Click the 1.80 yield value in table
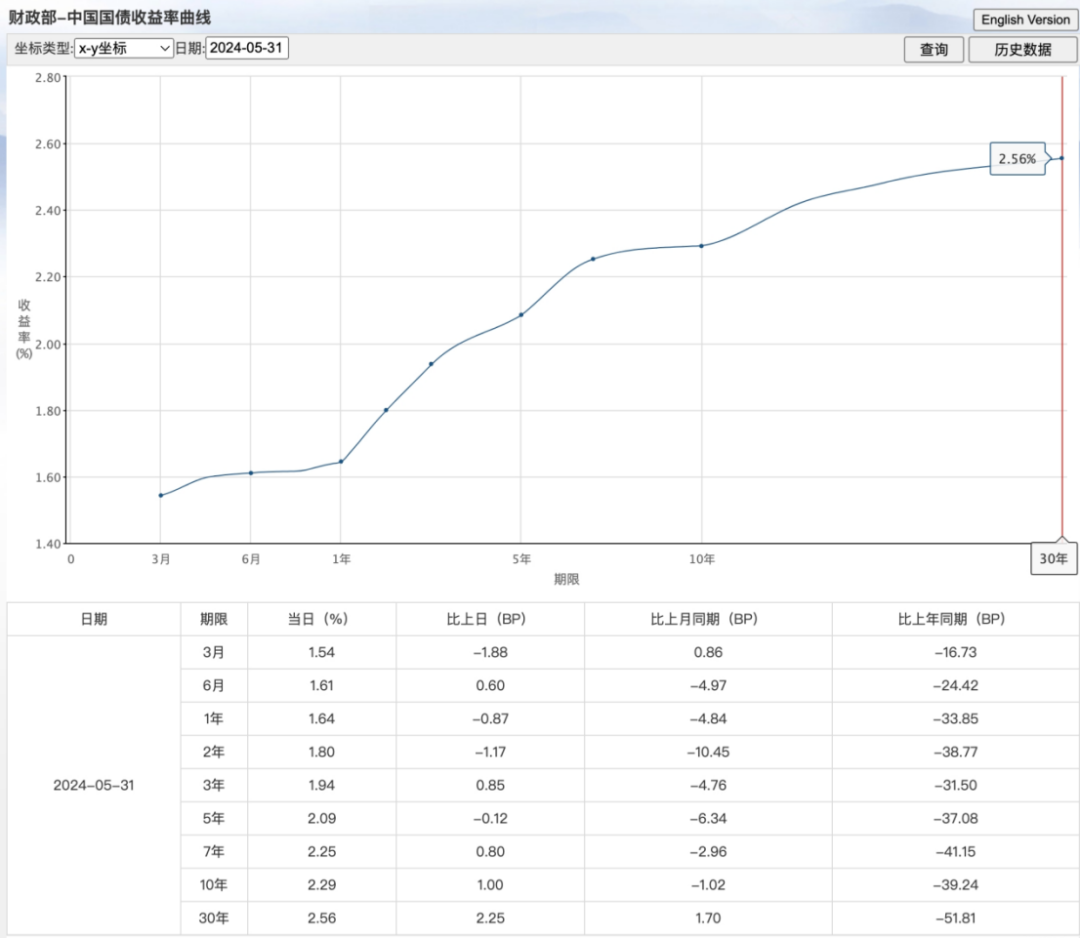 coord(322,752)
